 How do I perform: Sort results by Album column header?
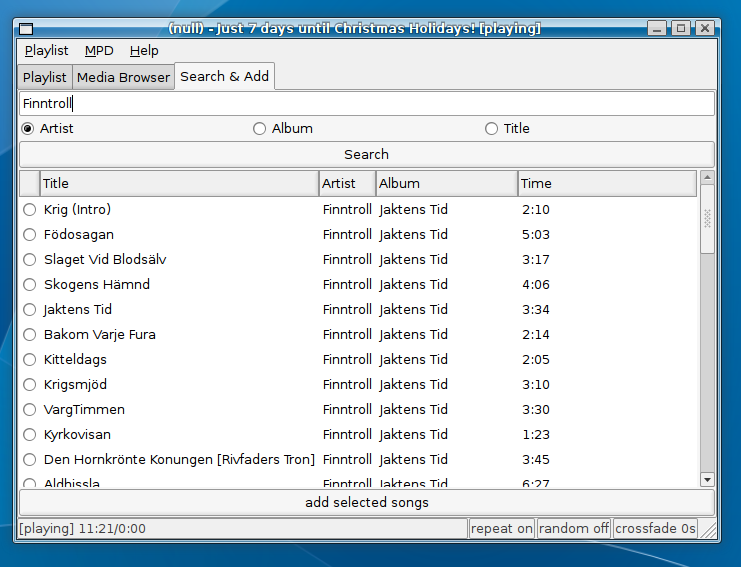[x=447, y=183]
